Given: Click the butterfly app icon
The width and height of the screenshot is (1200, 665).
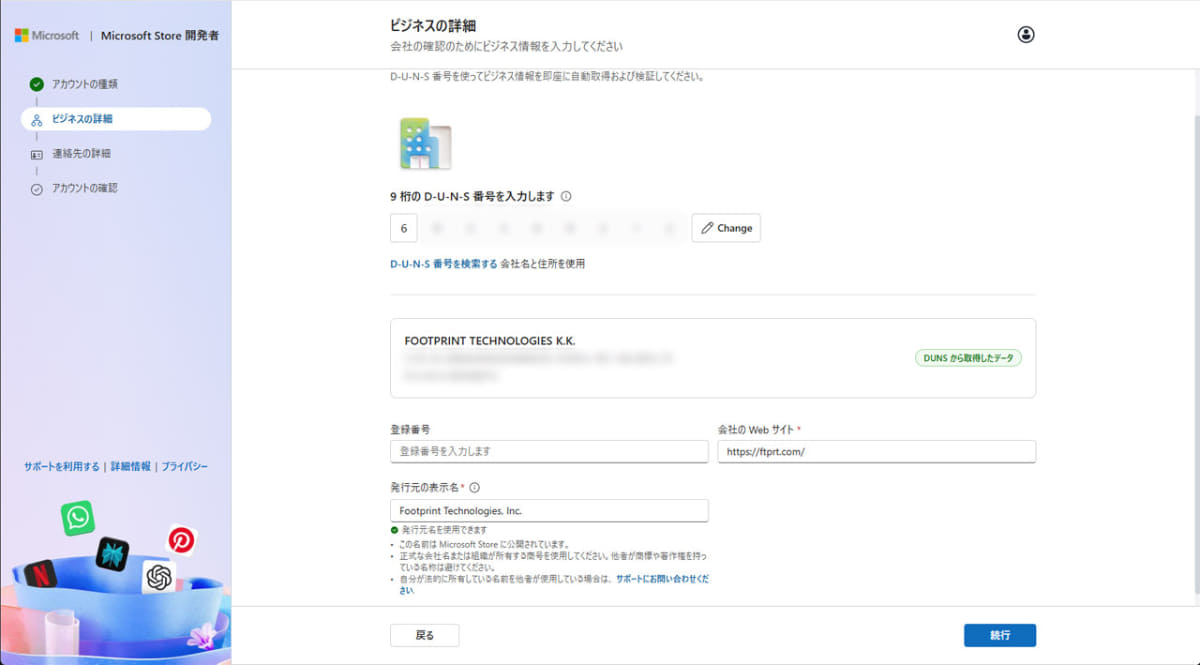Looking at the screenshot, I should [x=112, y=553].
